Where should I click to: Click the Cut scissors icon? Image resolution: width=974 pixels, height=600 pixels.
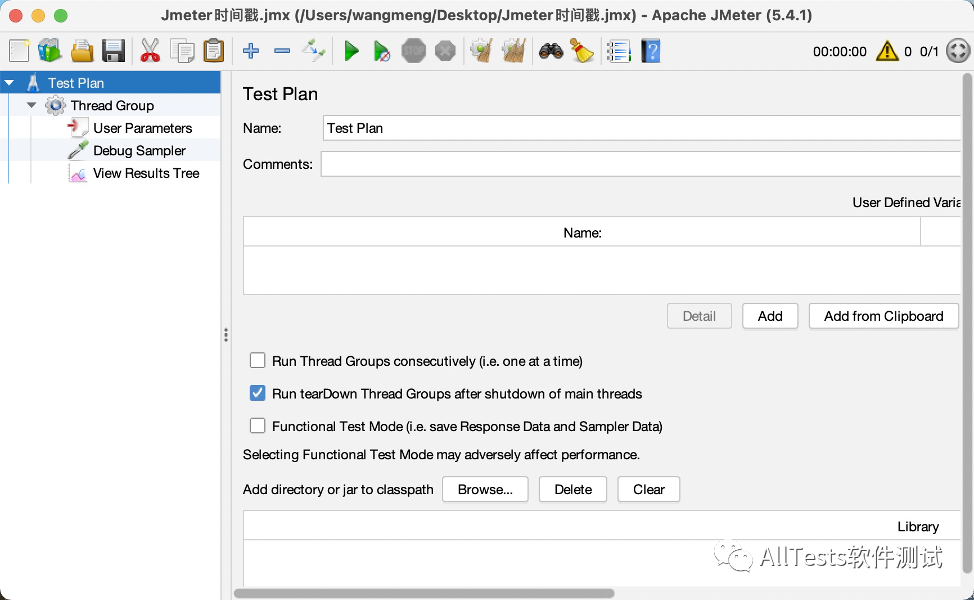click(x=150, y=51)
